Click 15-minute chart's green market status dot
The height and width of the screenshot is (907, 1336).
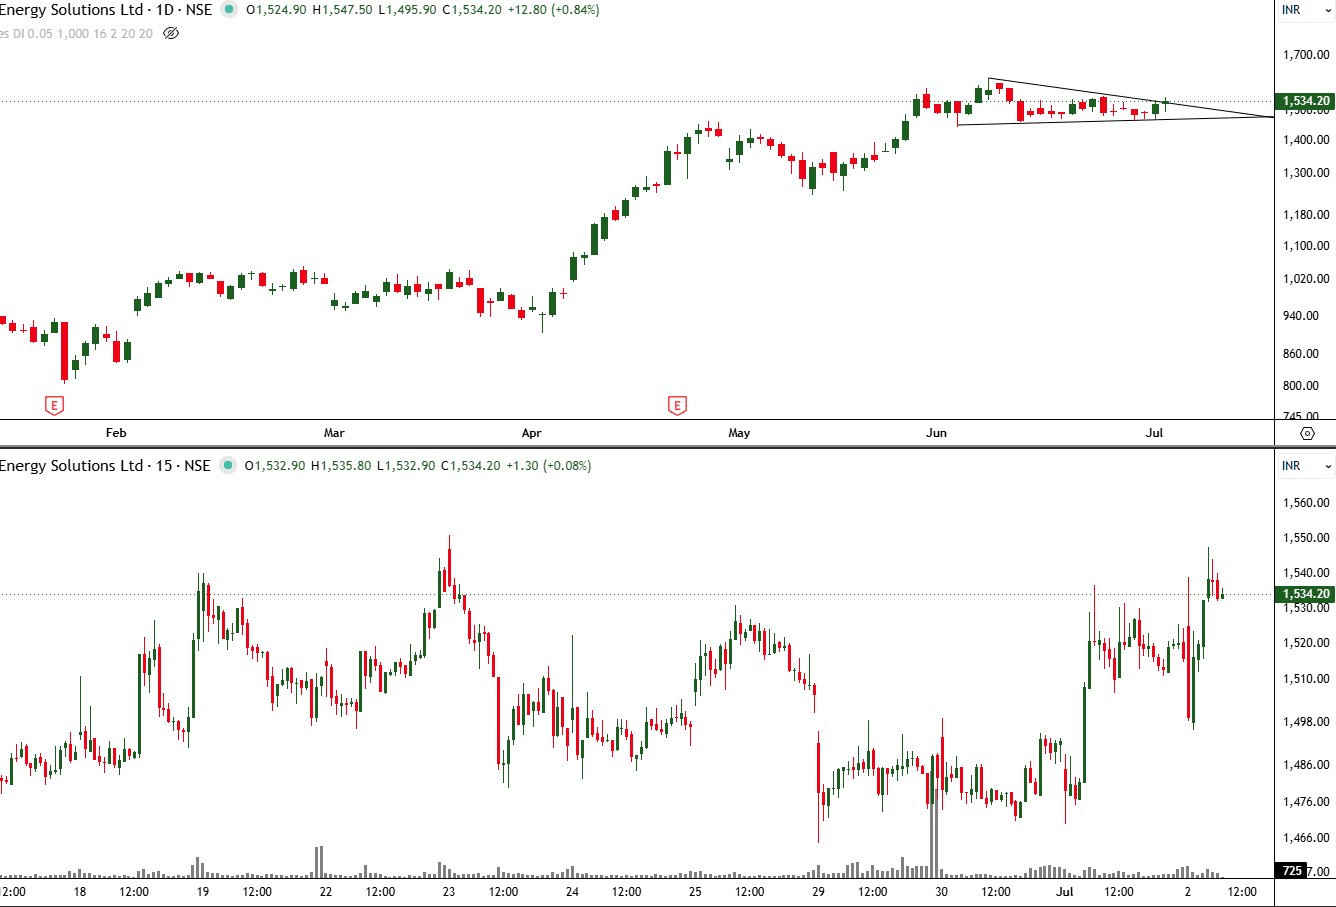coord(229,466)
